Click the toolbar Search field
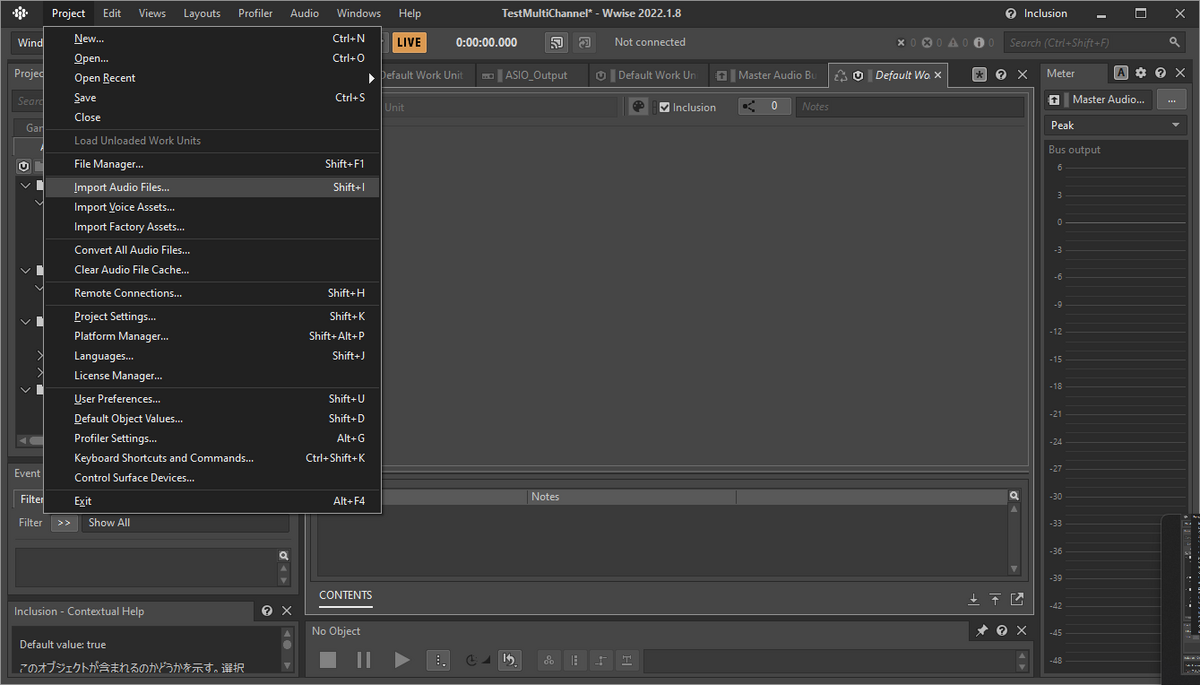The image size is (1200, 685). 1094,42
